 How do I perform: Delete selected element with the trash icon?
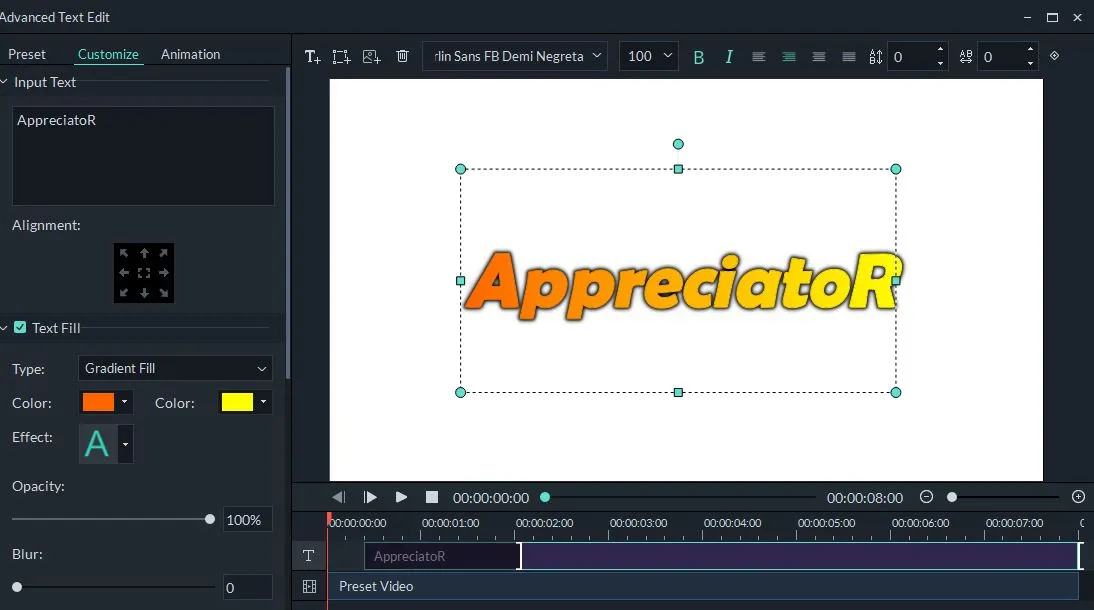pyautogui.click(x=403, y=56)
